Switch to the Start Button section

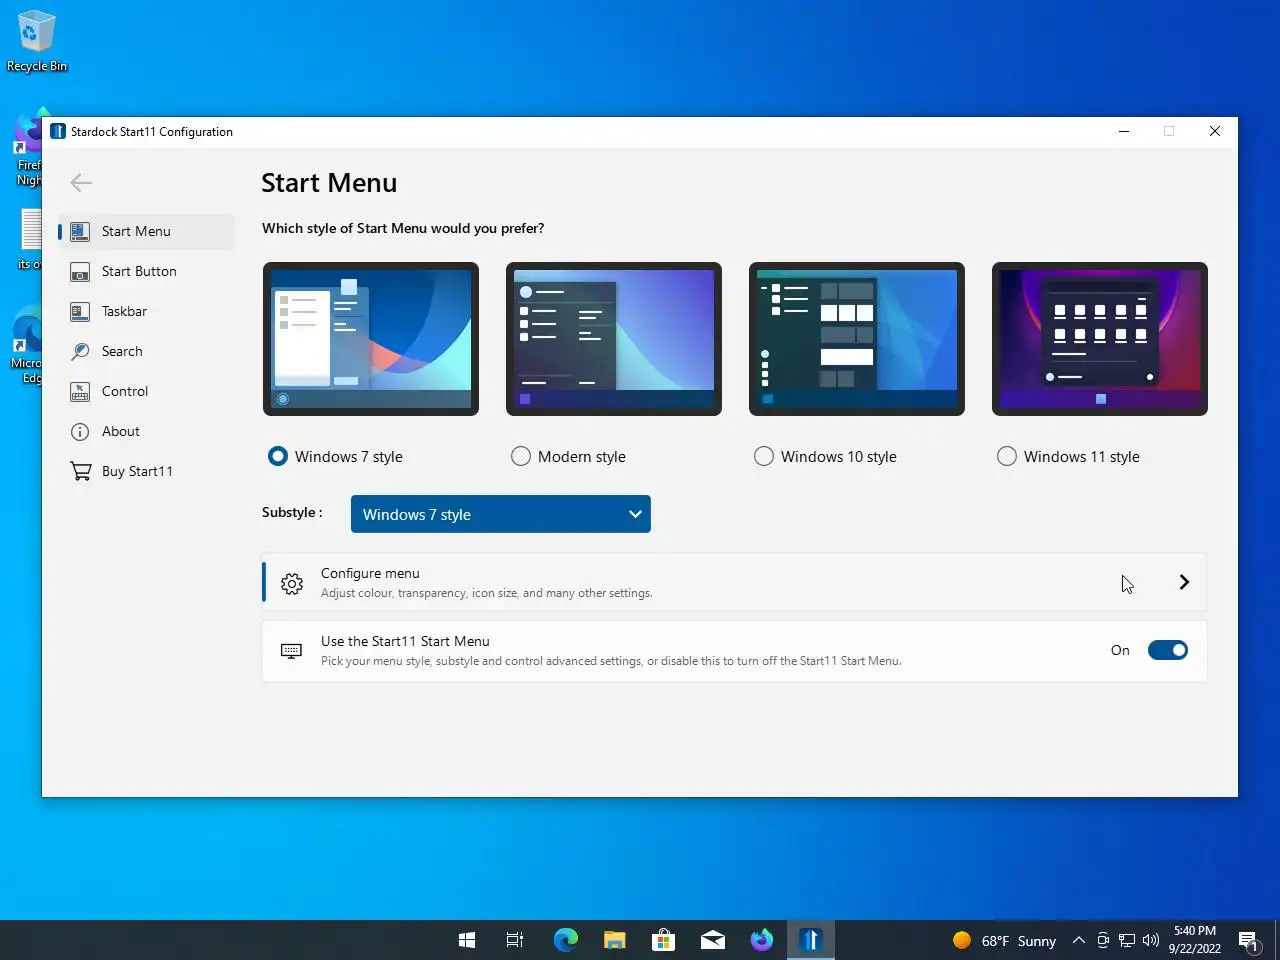click(146, 271)
